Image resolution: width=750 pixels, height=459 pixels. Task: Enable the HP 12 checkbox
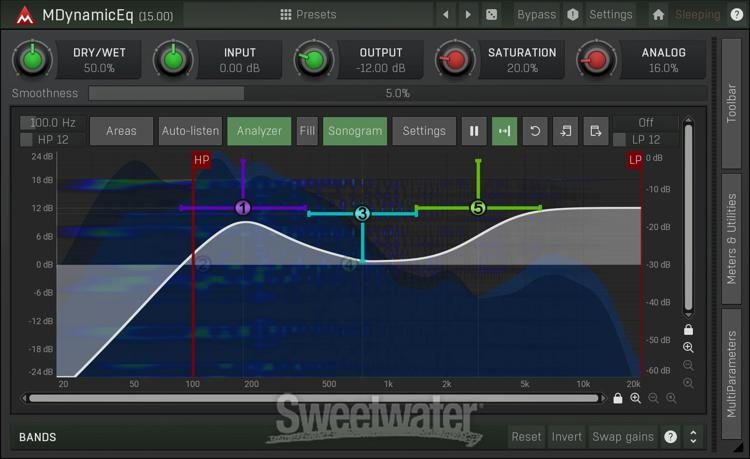[27, 140]
